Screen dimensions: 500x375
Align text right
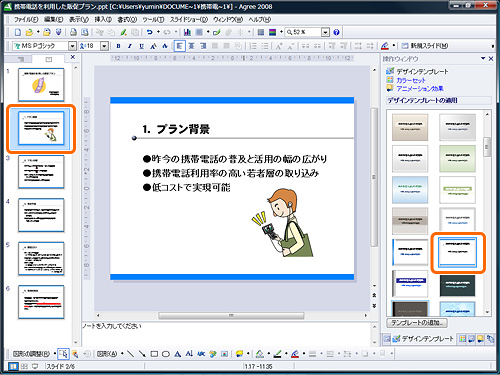click(203, 46)
